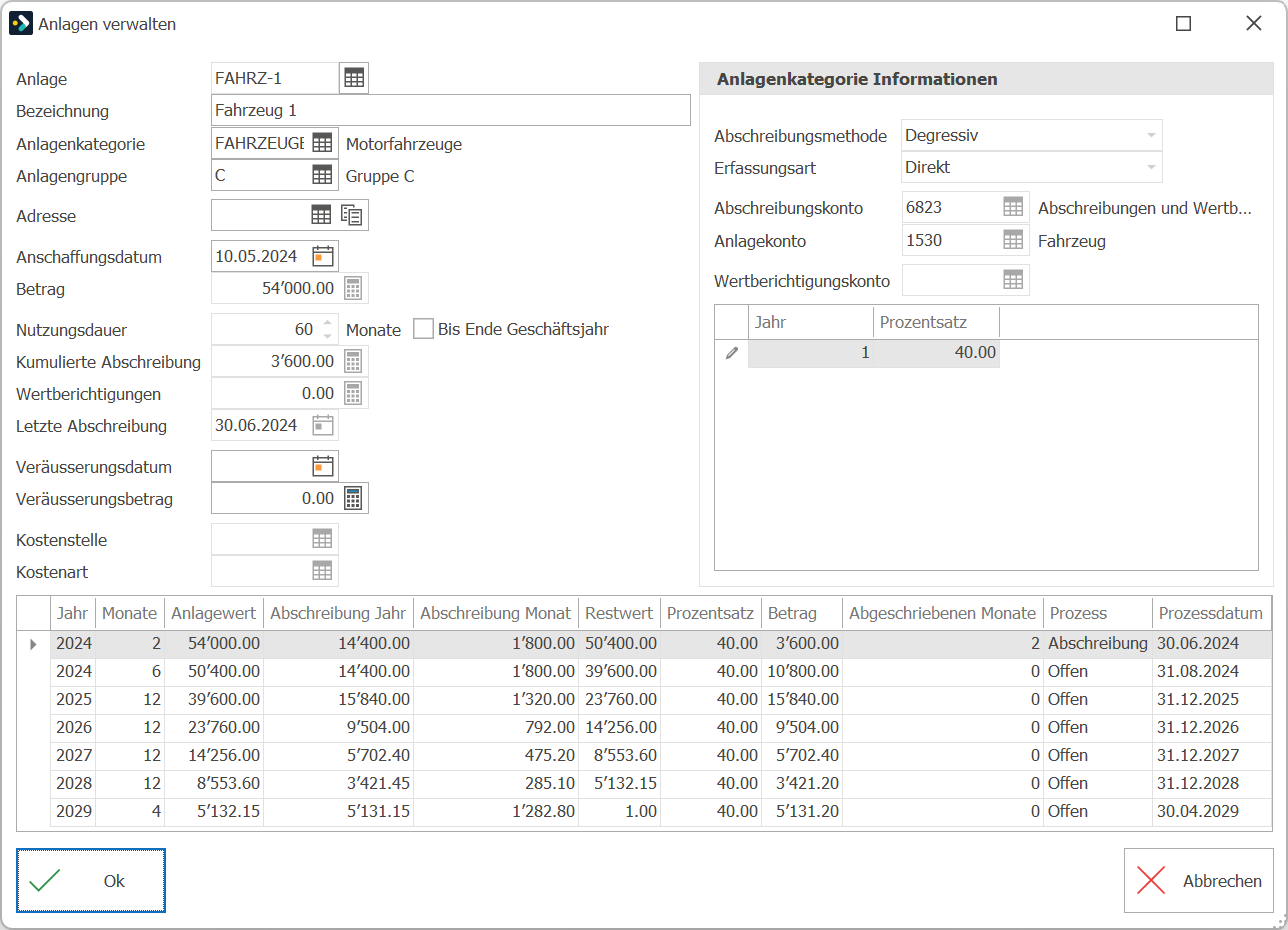Viewport: 1288px width, 930px height.
Task: Open calculator for Betrag field
Action: click(353, 288)
